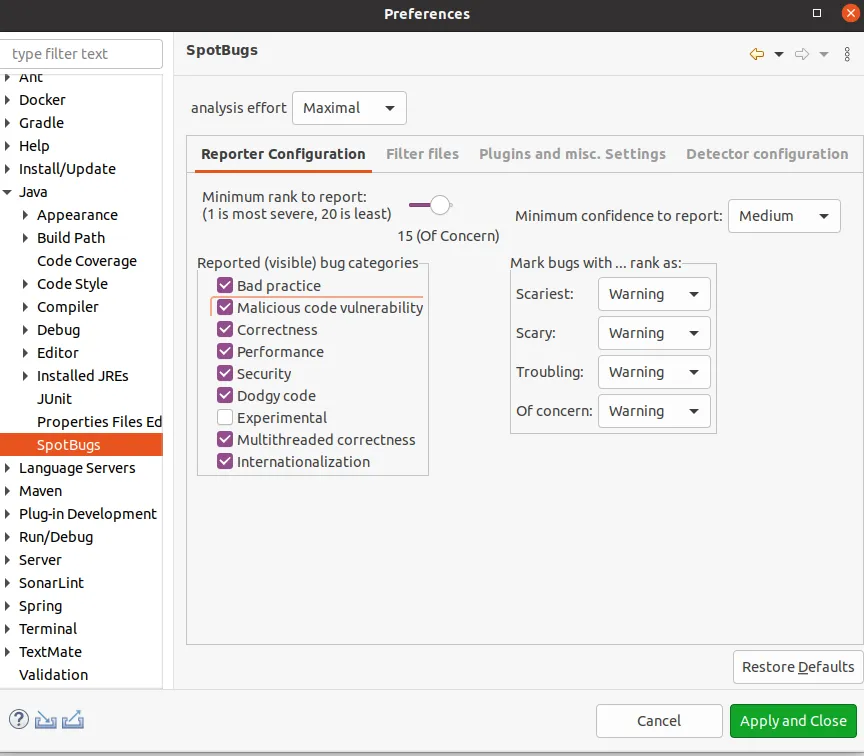Viewport: 864px width, 756px height.
Task: Select Install/Update preferences
Action: click(67, 169)
